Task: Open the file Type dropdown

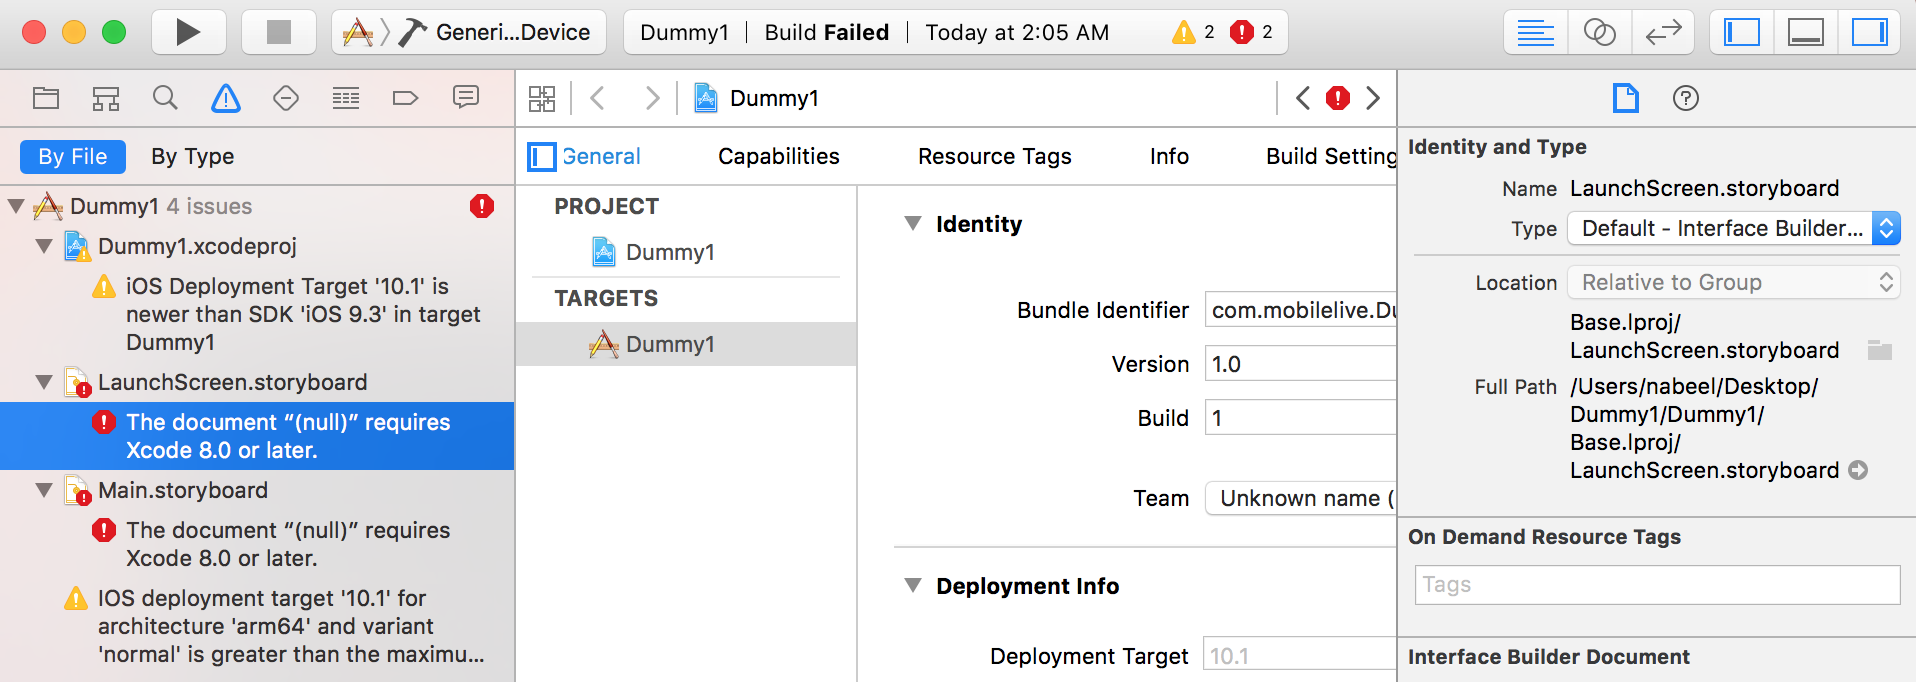Action: click(x=1734, y=229)
